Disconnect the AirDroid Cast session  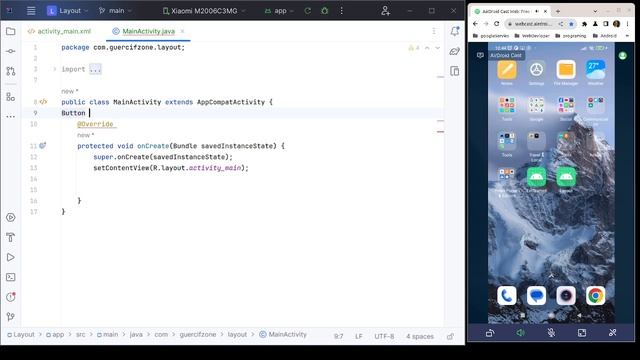pyautogui.click(x=612, y=333)
